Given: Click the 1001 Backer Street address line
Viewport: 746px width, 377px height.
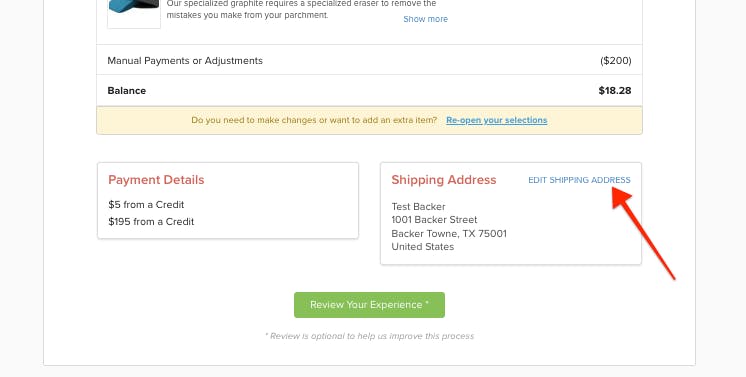Looking at the screenshot, I should coord(434,219).
